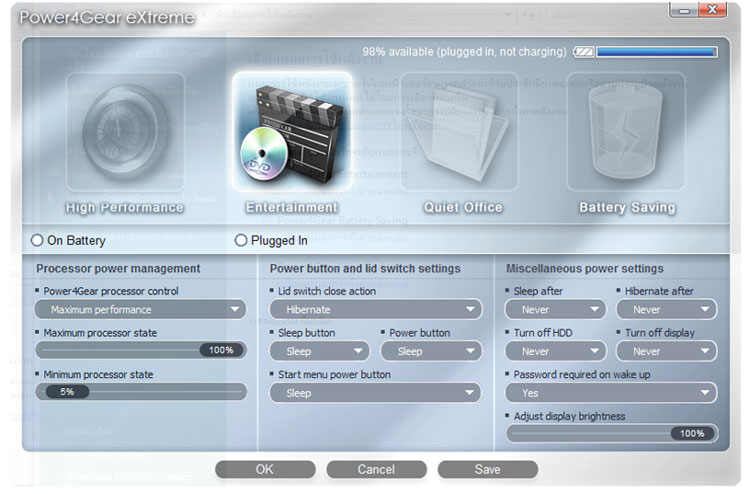Pick the Quiet Office folder icon
750x494 pixels.
459,132
